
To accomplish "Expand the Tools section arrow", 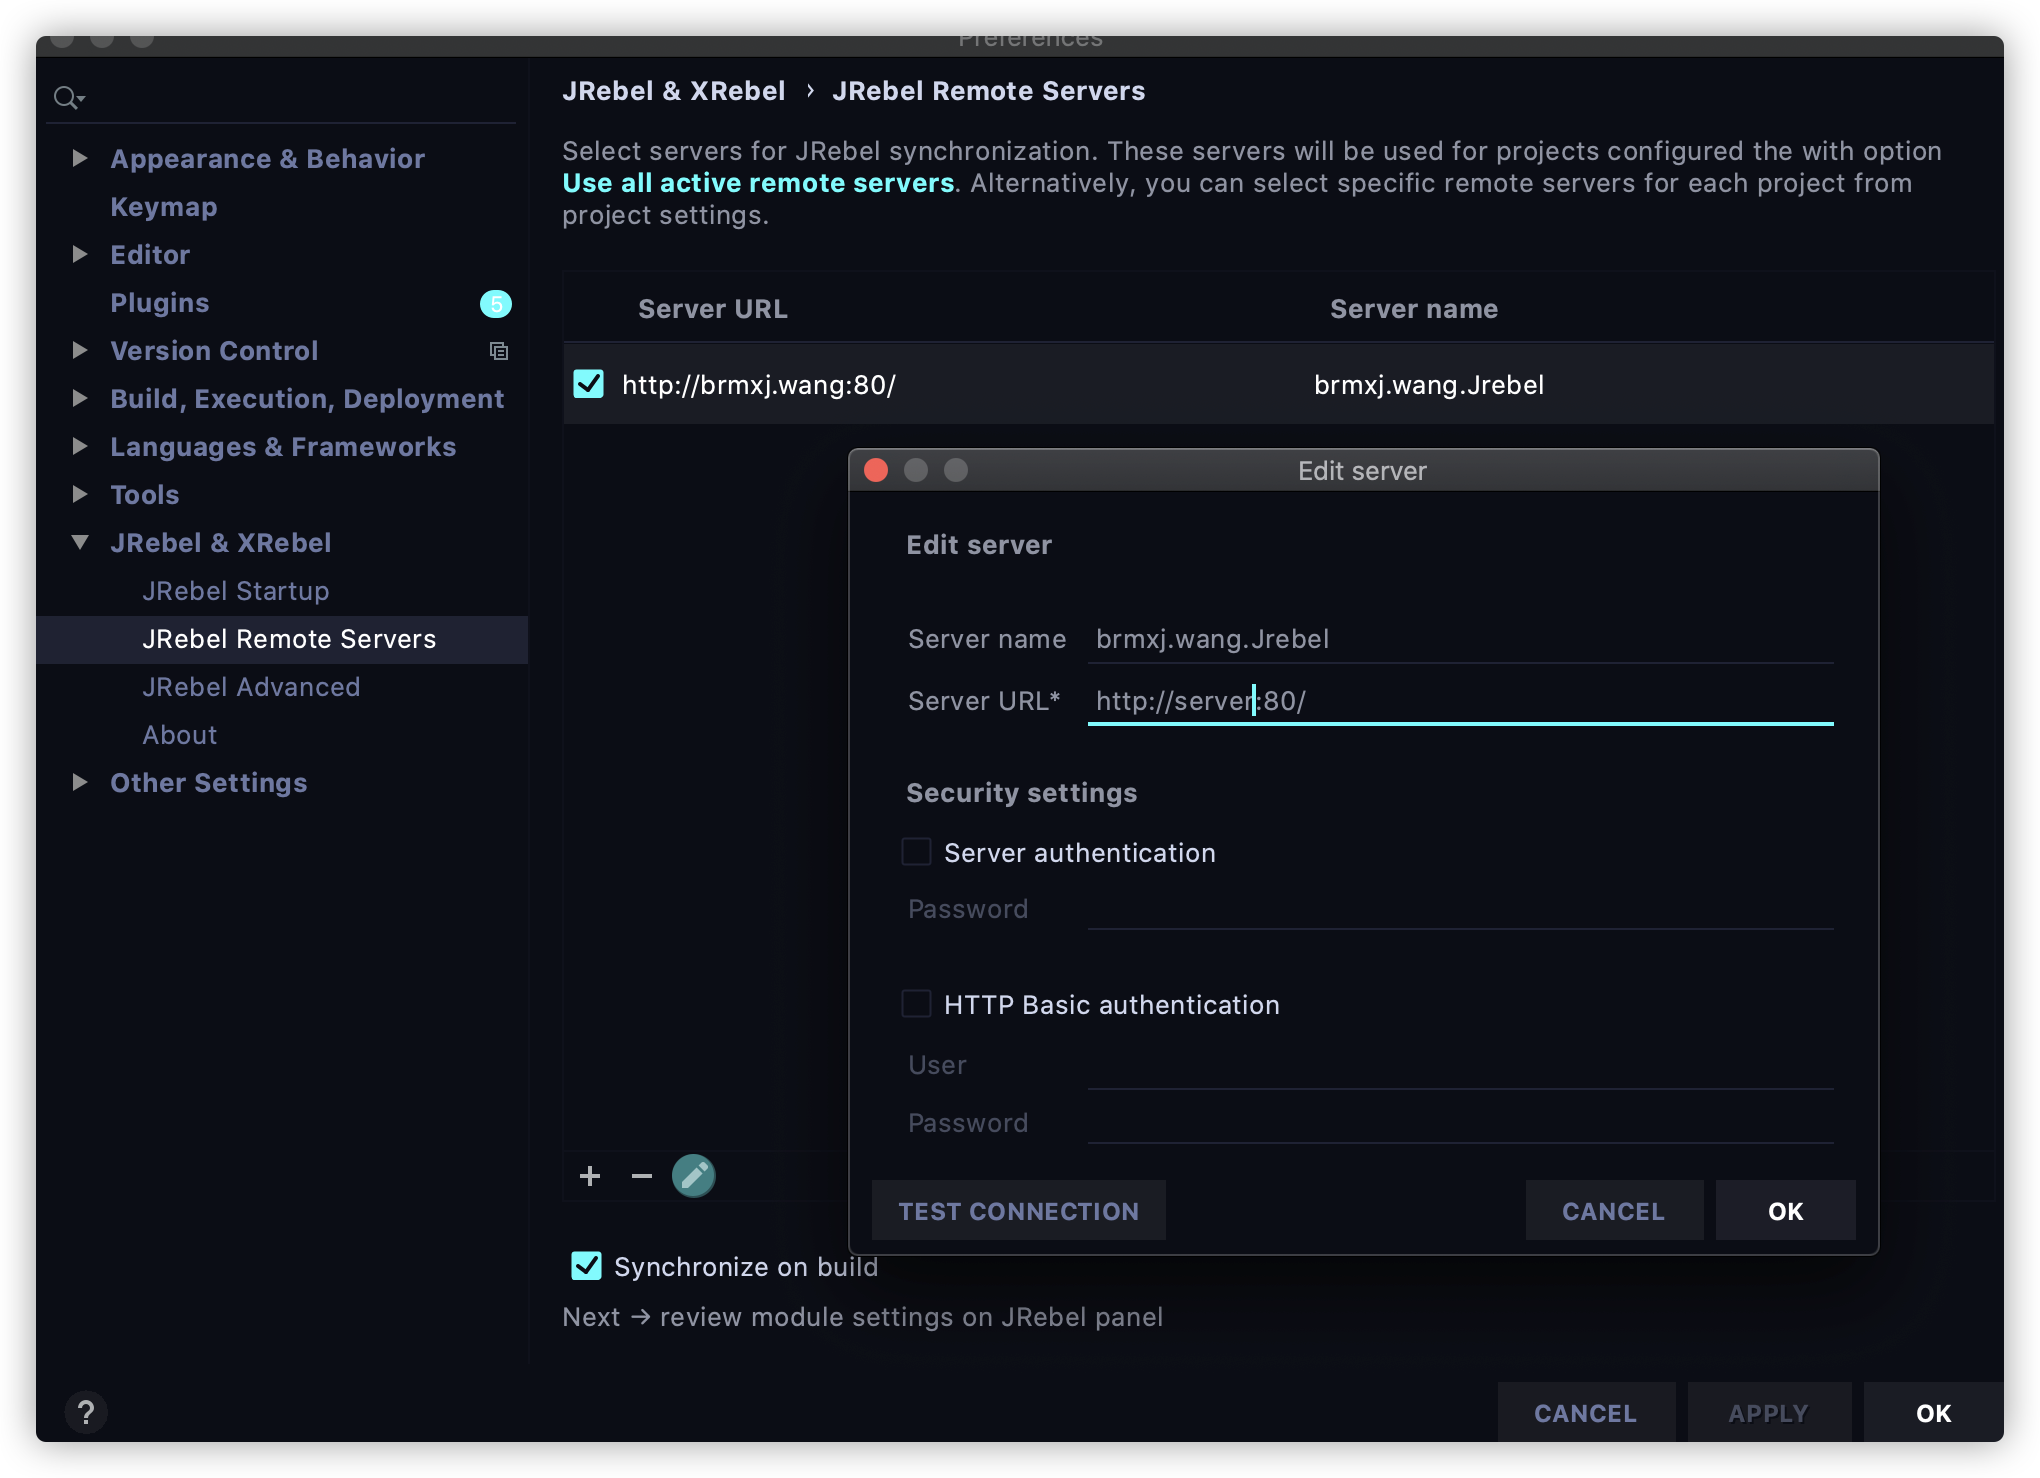I will tap(80, 494).
